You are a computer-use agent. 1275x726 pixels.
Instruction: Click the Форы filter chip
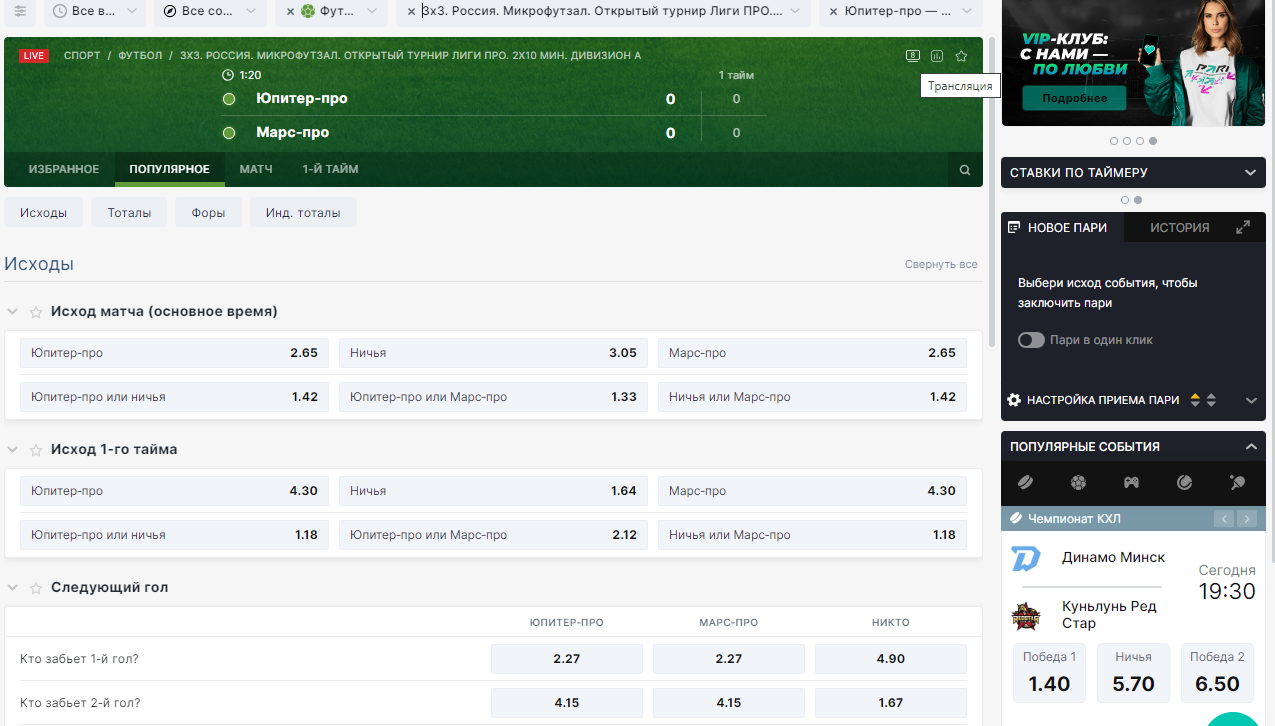click(x=208, y=213)
